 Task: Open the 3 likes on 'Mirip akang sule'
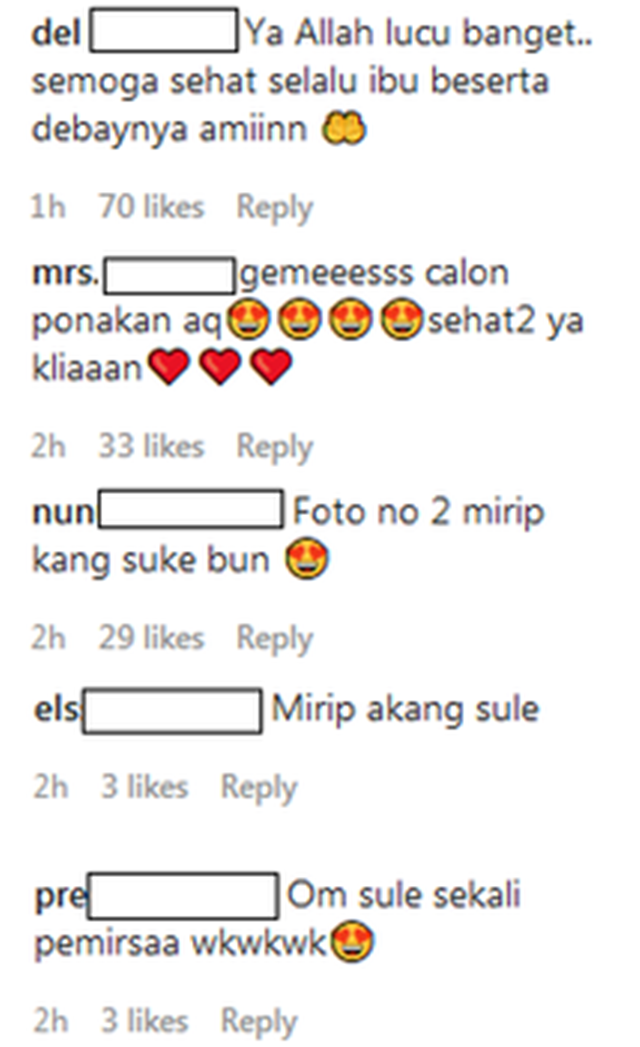point(144,787)
